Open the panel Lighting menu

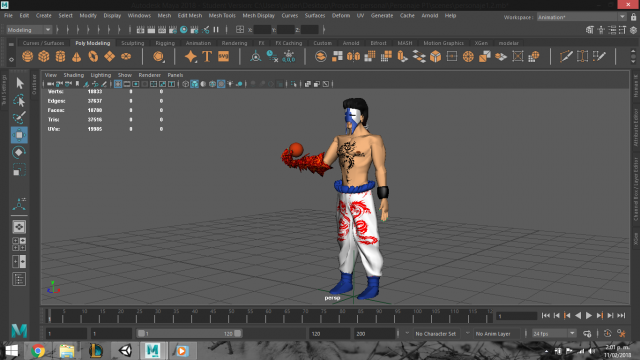click(x=101, y=75)
